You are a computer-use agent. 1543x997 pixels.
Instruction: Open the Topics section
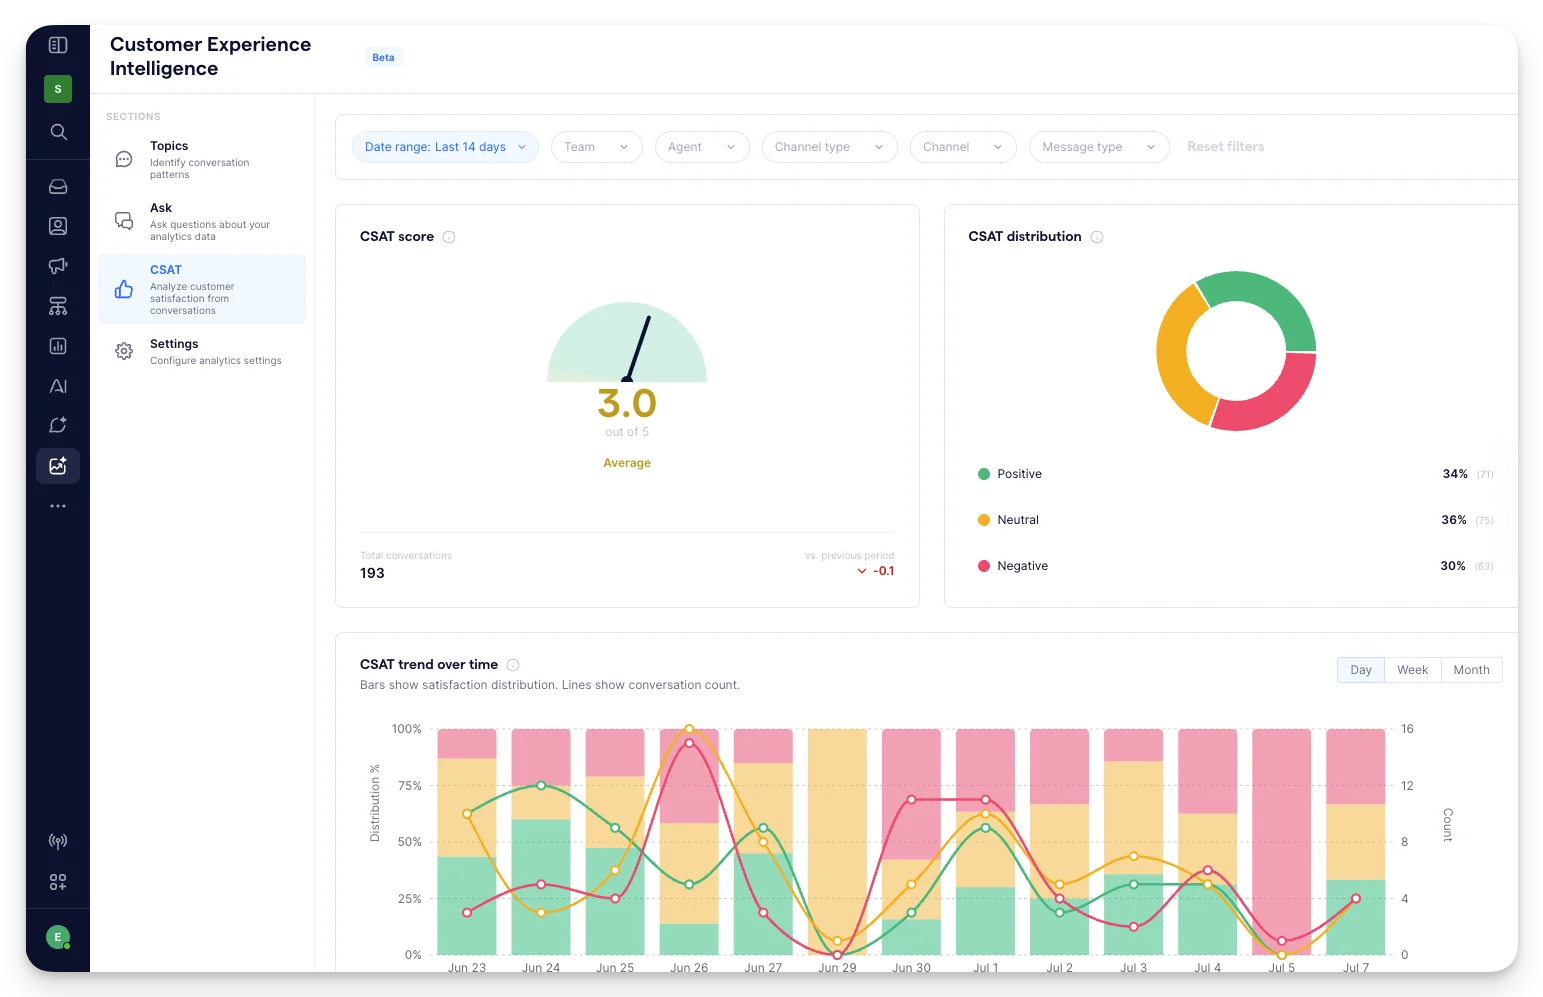(202, 159)
